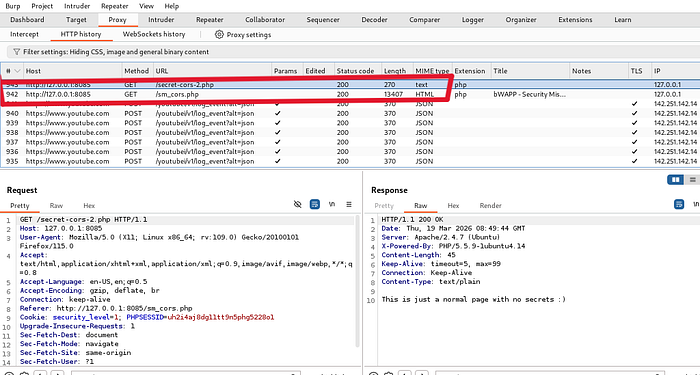
Task: Open the Decoder tab
Action: click(374, 20)
